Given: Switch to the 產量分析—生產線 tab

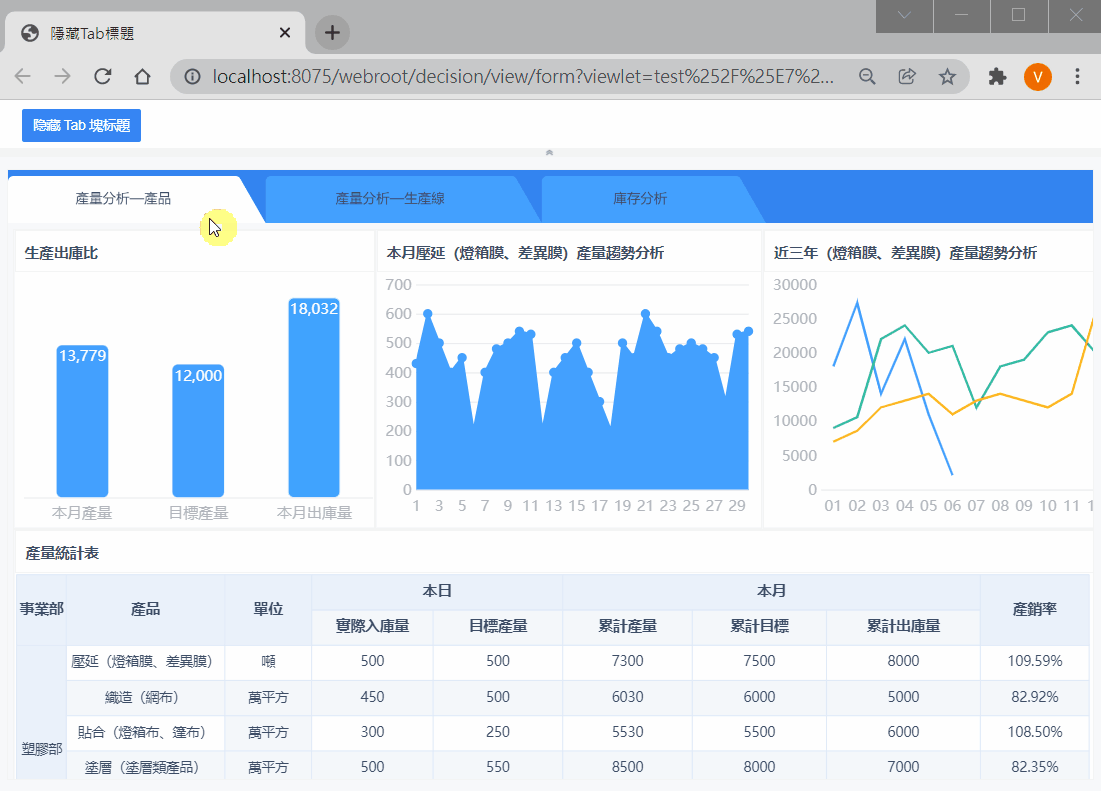Looking at the screenshot, I should tap(388, 197).
